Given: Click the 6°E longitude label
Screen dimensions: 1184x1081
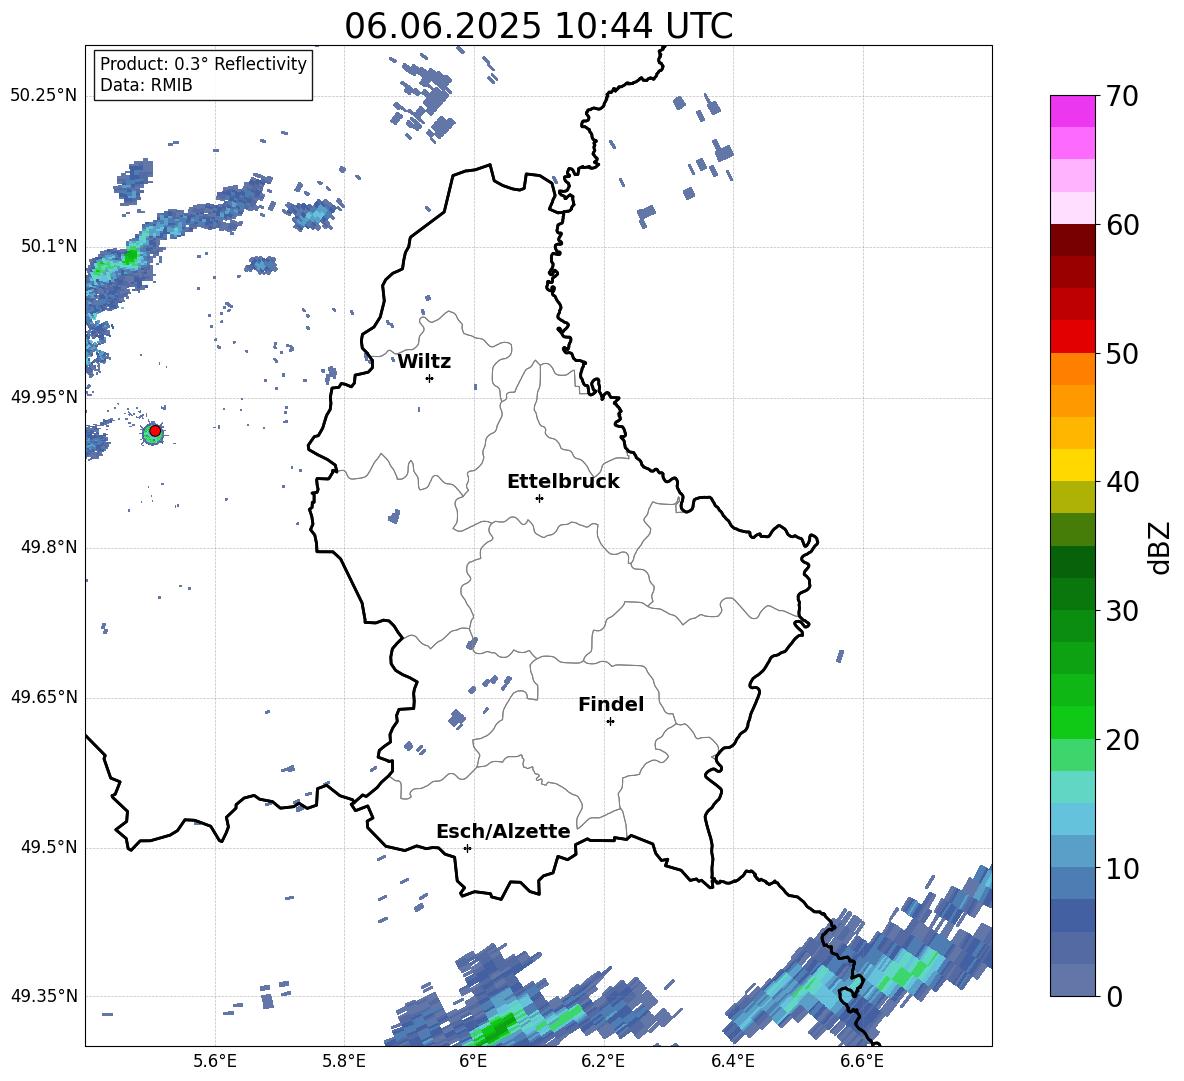Looking at the screenshot, I should click(473, 1061).
